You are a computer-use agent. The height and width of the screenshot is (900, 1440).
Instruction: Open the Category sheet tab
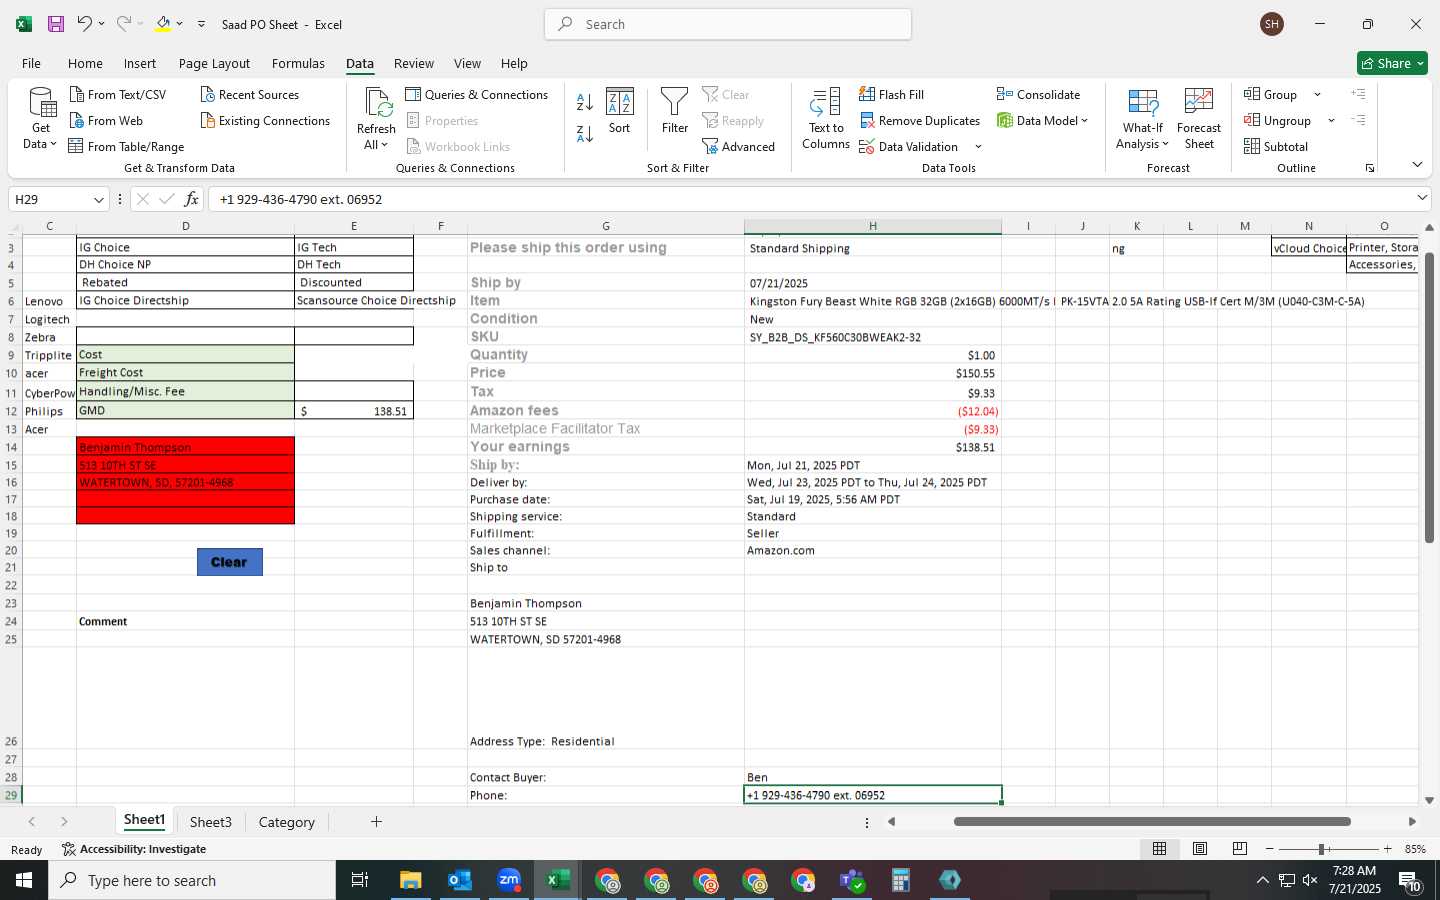tap(286, 822)
